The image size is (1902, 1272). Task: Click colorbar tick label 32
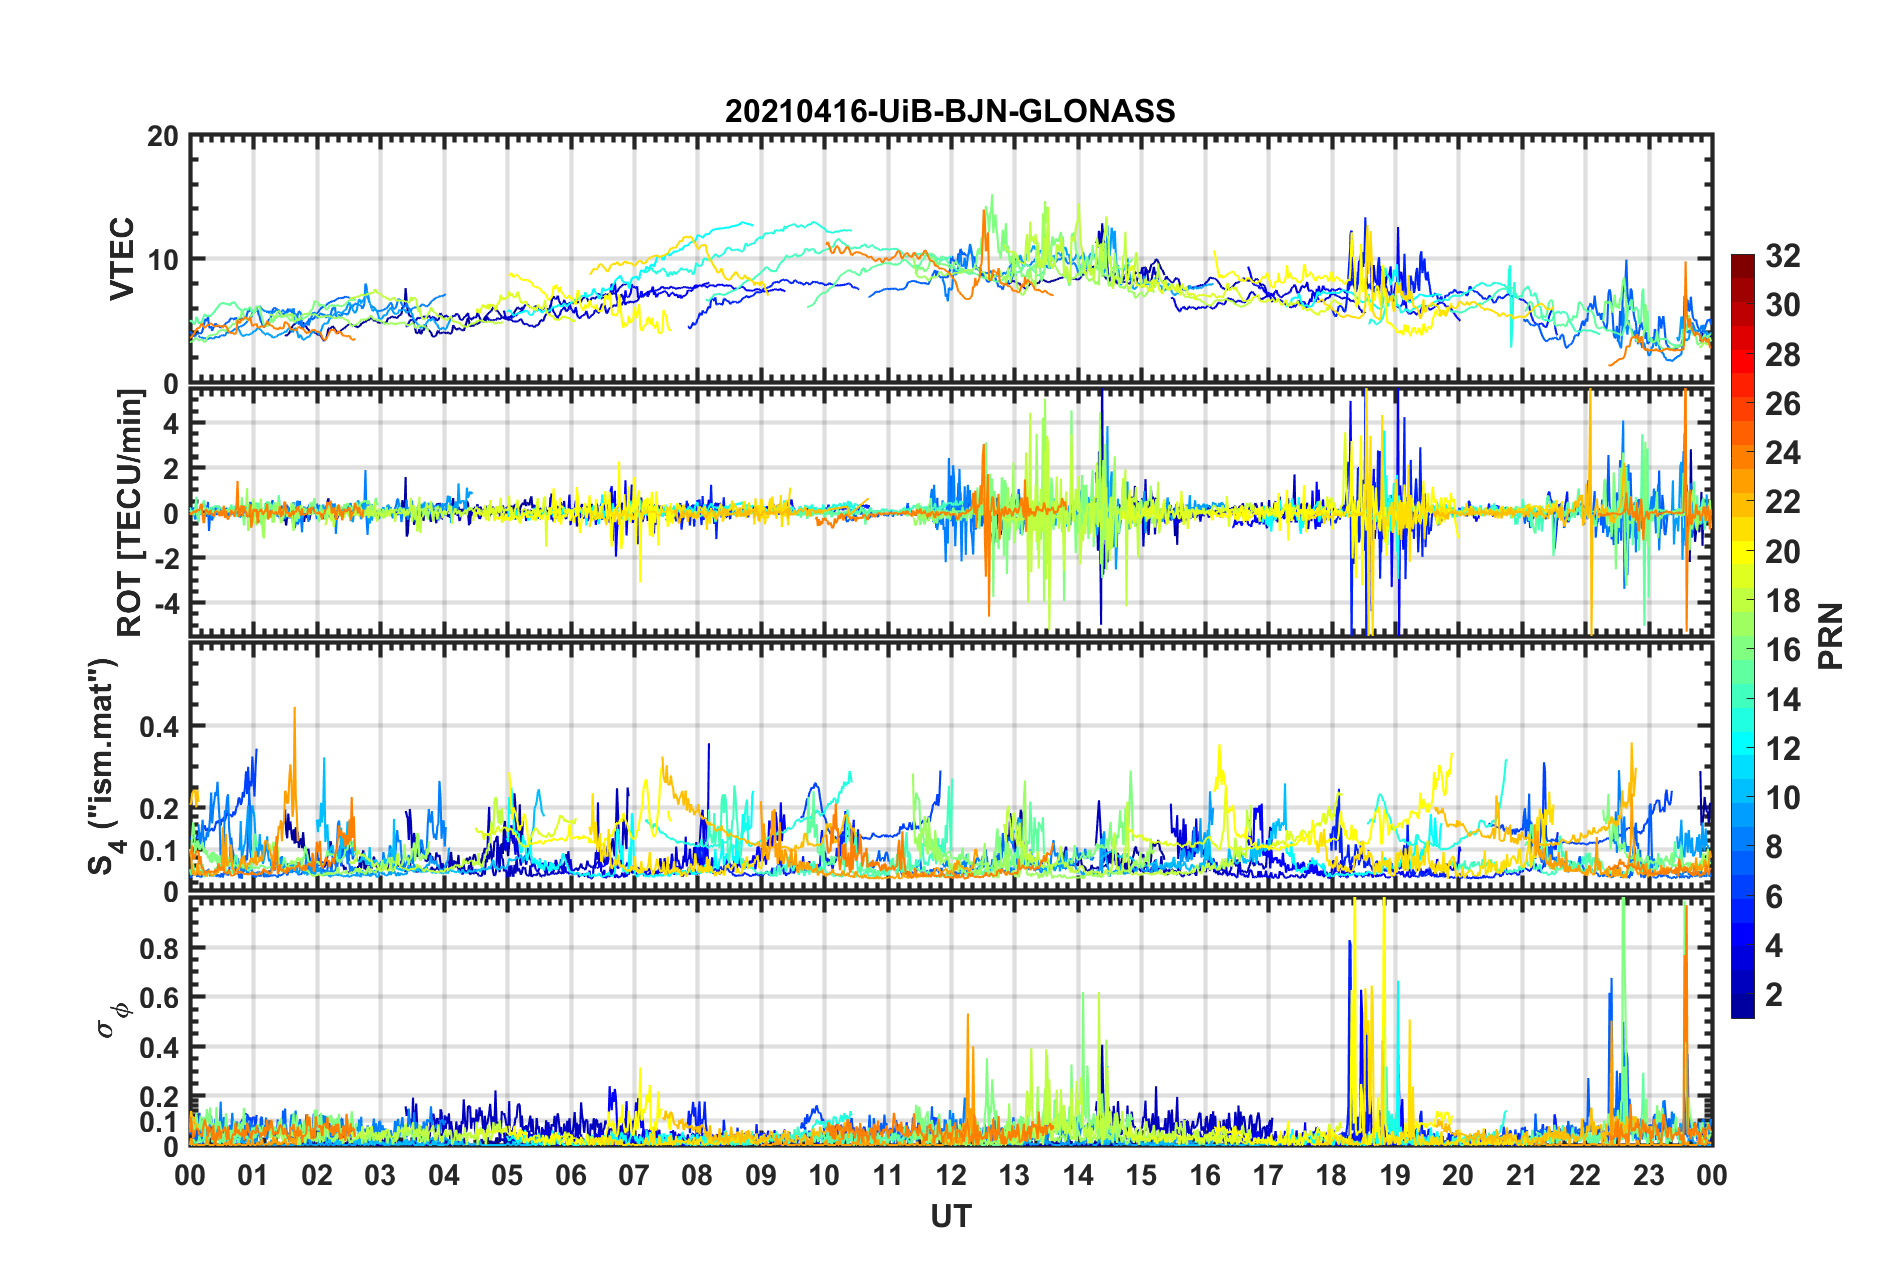point(1782,256)
